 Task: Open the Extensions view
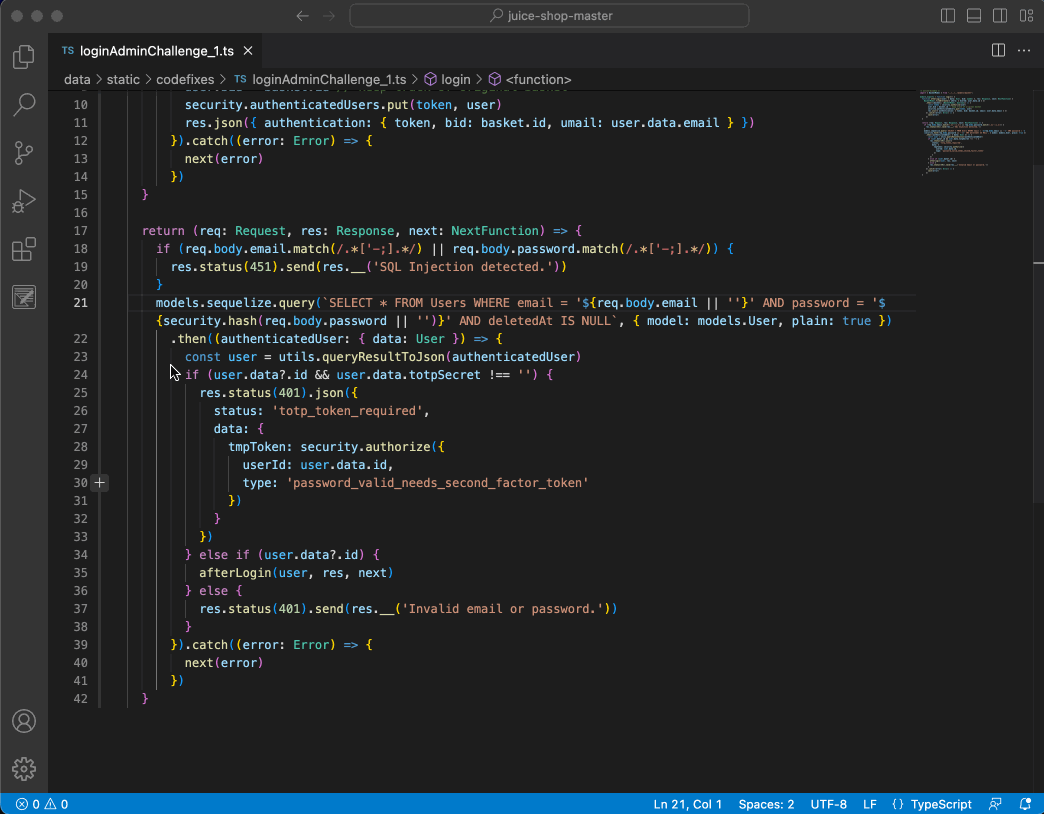point(23,249)
